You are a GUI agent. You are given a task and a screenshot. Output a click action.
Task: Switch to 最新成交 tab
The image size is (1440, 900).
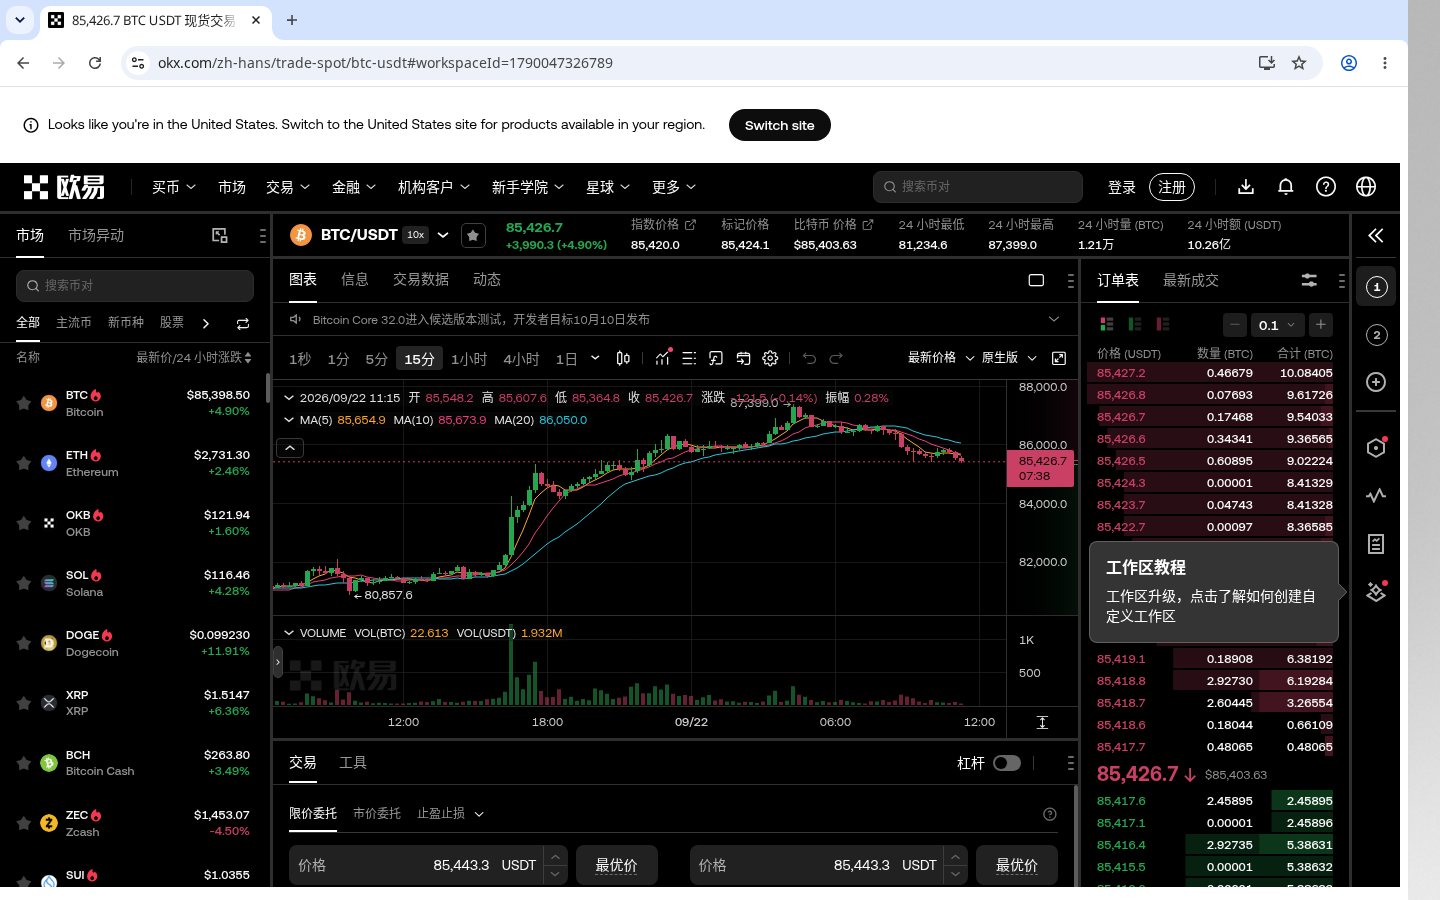(x=1190, y=280)
